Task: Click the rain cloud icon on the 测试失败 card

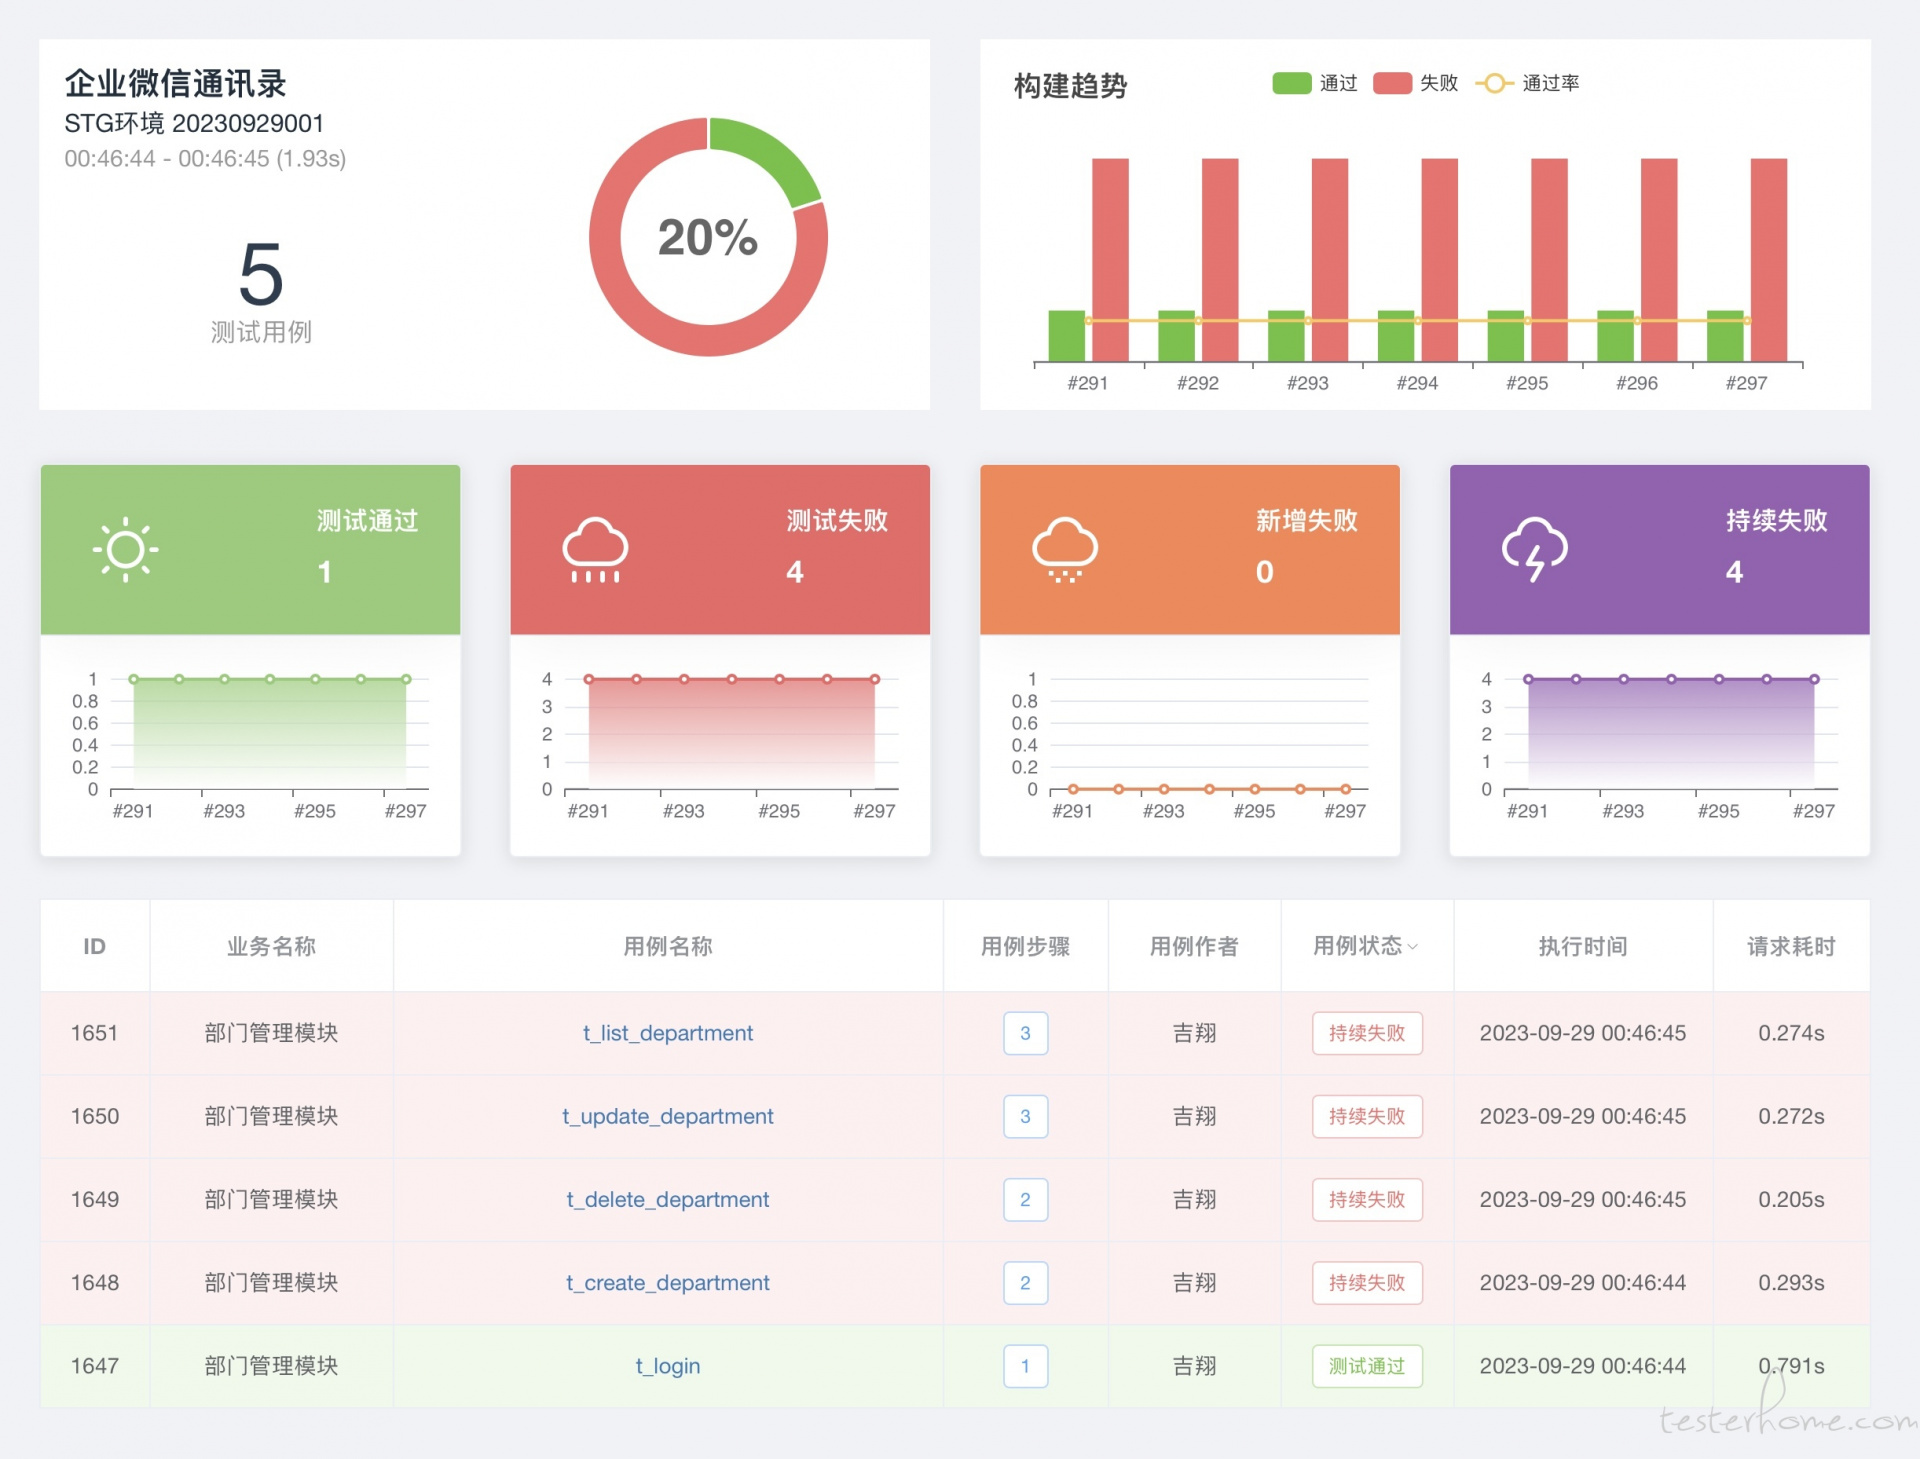Action: (x=595, y=549)
